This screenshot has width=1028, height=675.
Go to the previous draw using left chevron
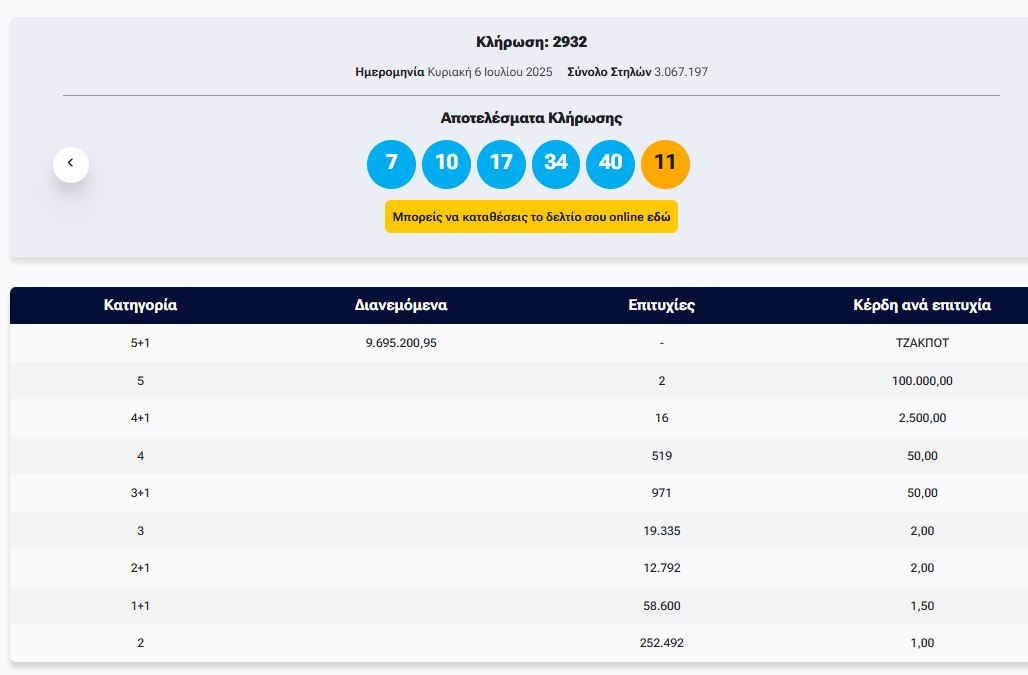tap(71, 164)
